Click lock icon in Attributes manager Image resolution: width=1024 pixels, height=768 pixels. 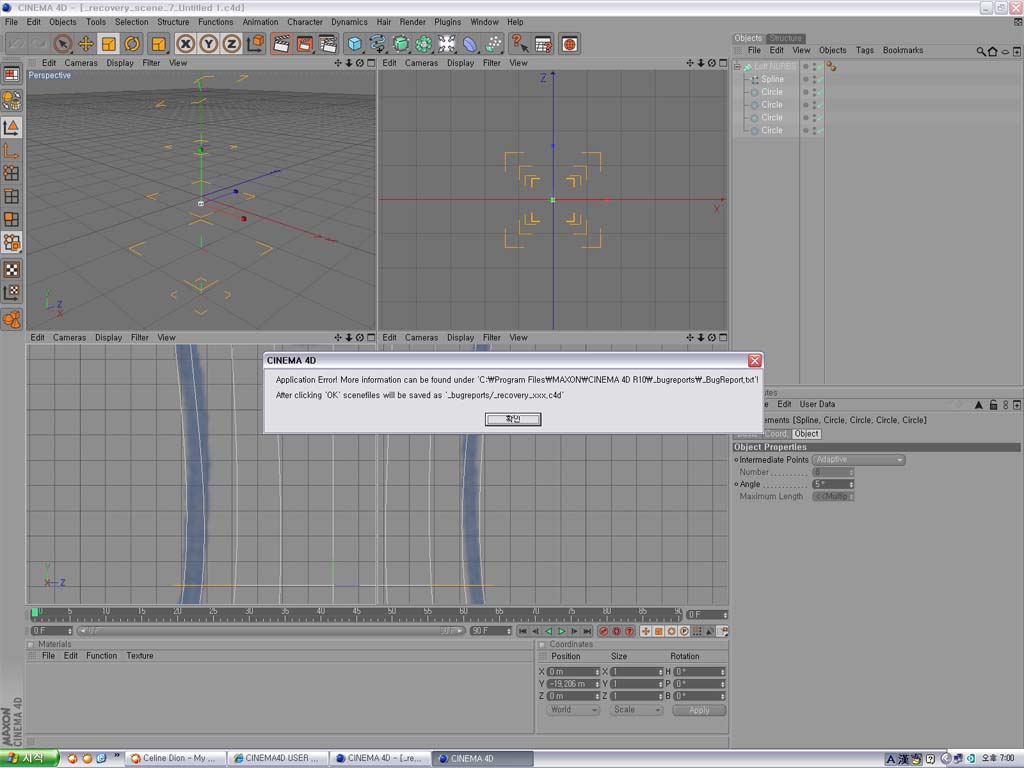click(993, 405)
